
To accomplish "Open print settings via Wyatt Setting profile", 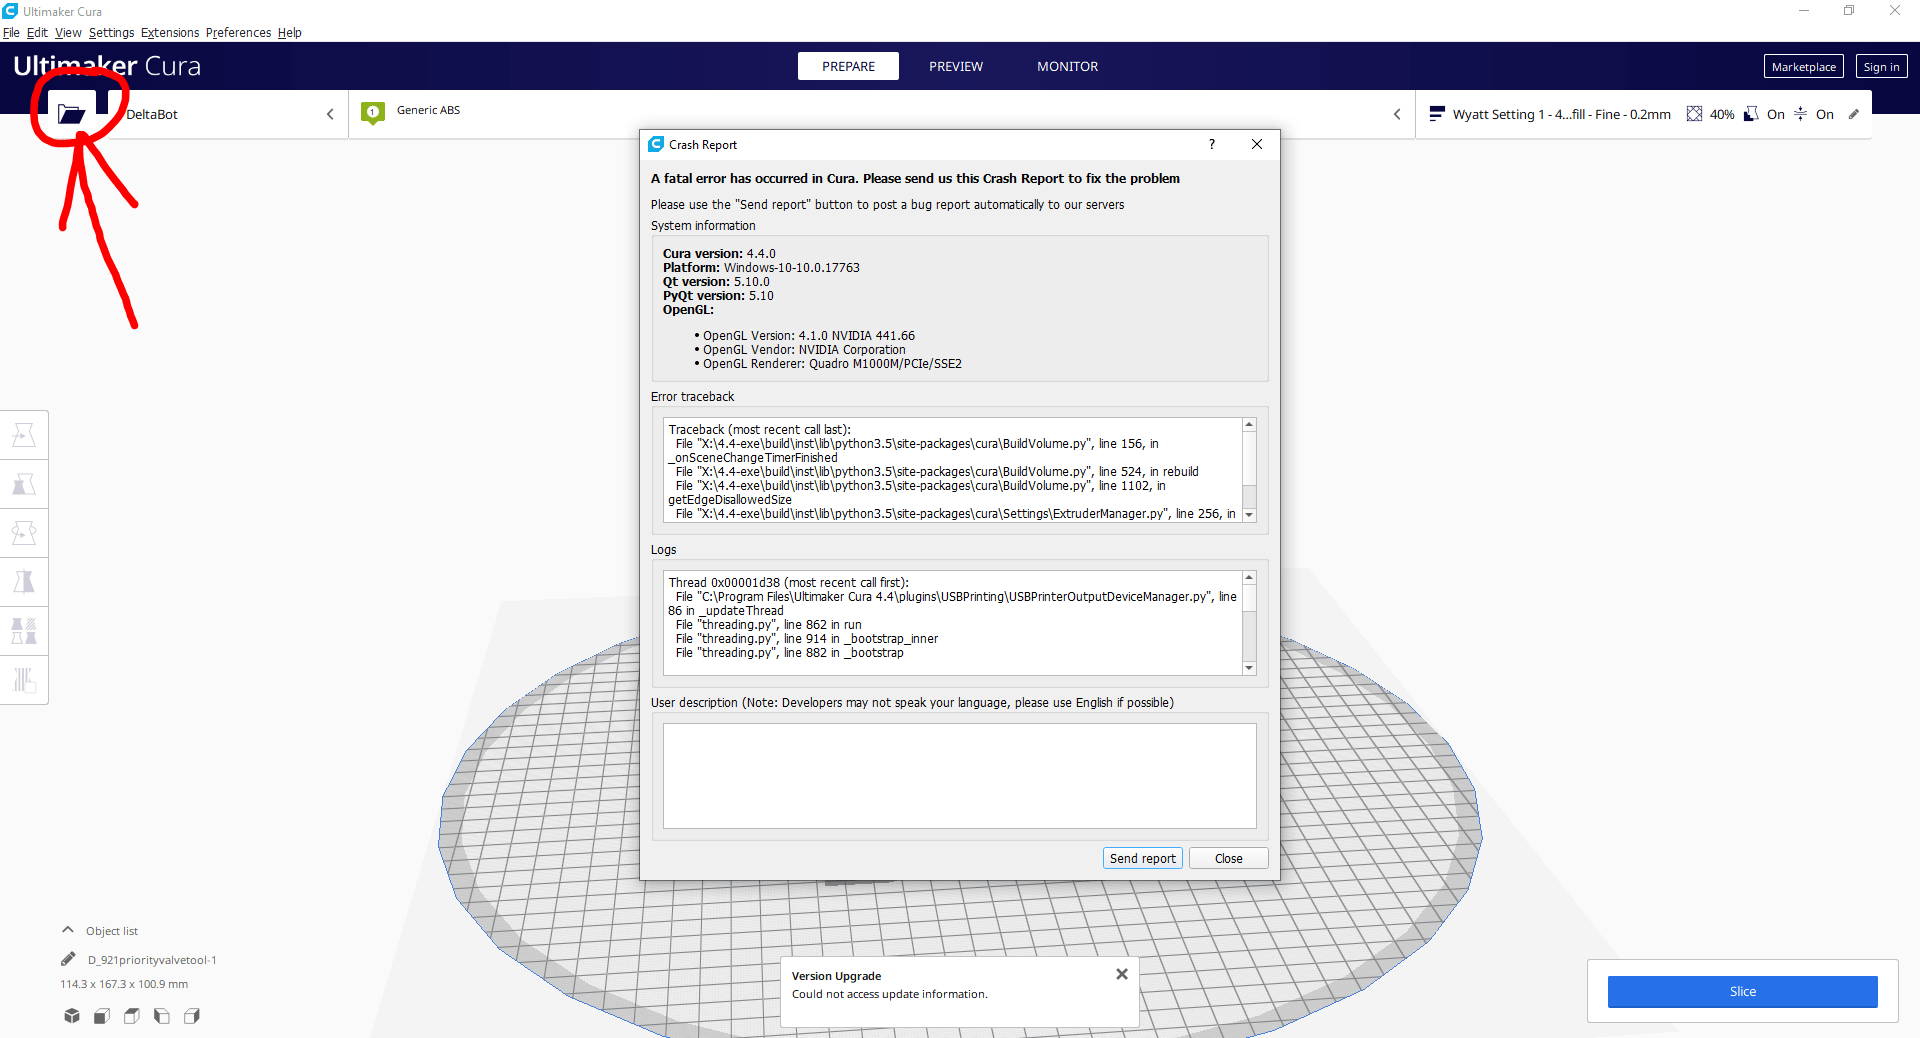I will click(1561, 114).
